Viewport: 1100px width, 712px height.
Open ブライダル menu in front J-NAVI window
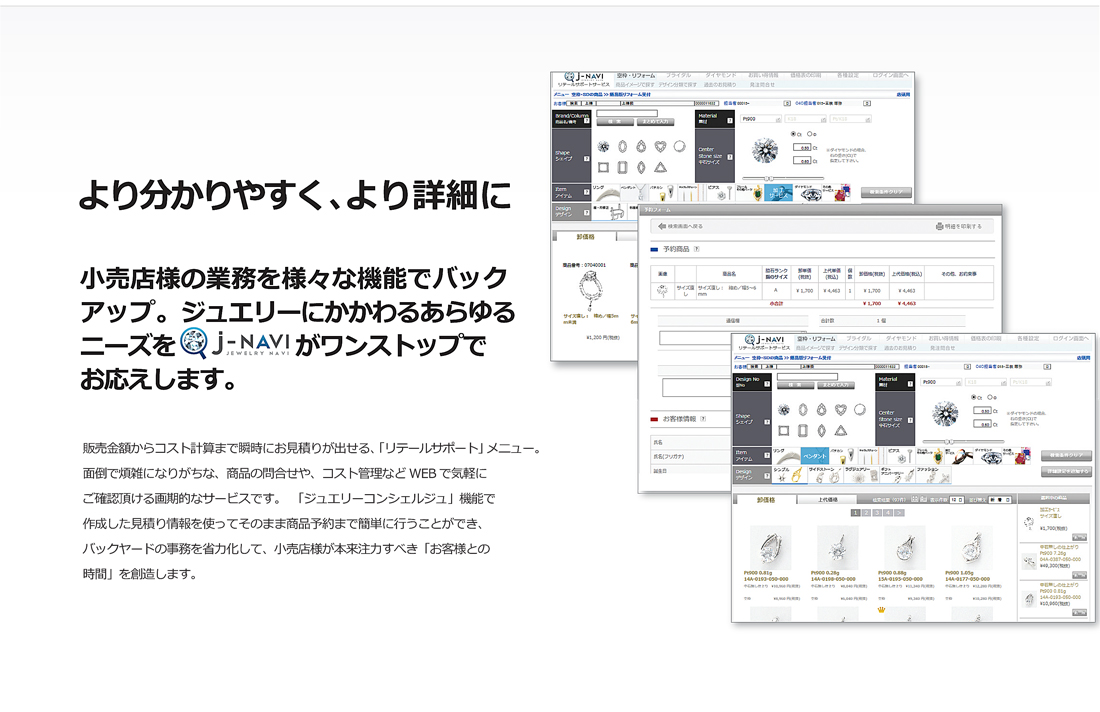859,339
